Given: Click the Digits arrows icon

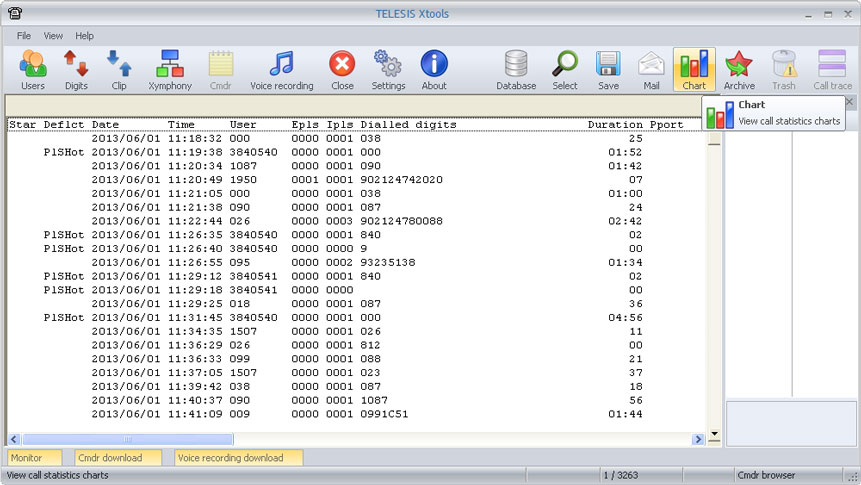Looking at the screenshot, I should point(76,65).
